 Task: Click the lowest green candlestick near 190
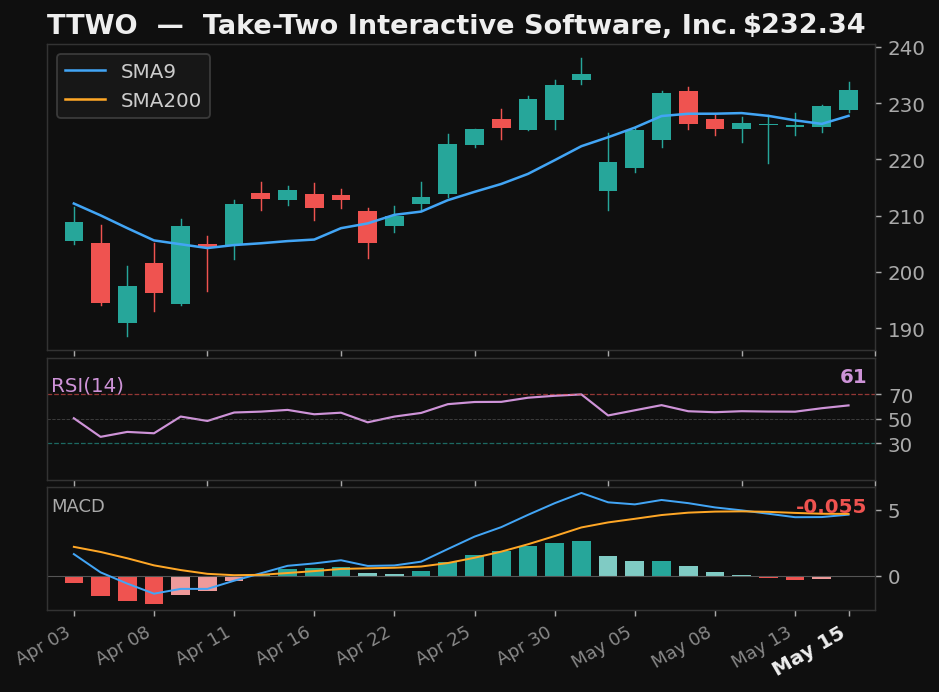tap(128, 304)
